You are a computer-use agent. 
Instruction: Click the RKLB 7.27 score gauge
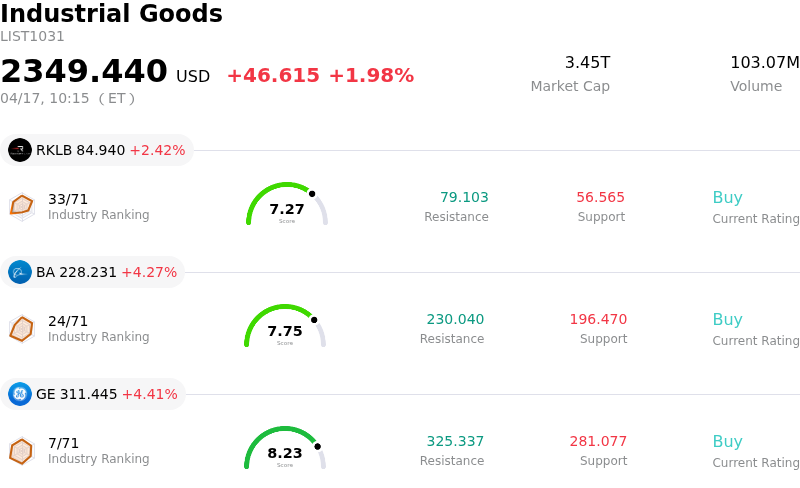click(x=287, y=205)
